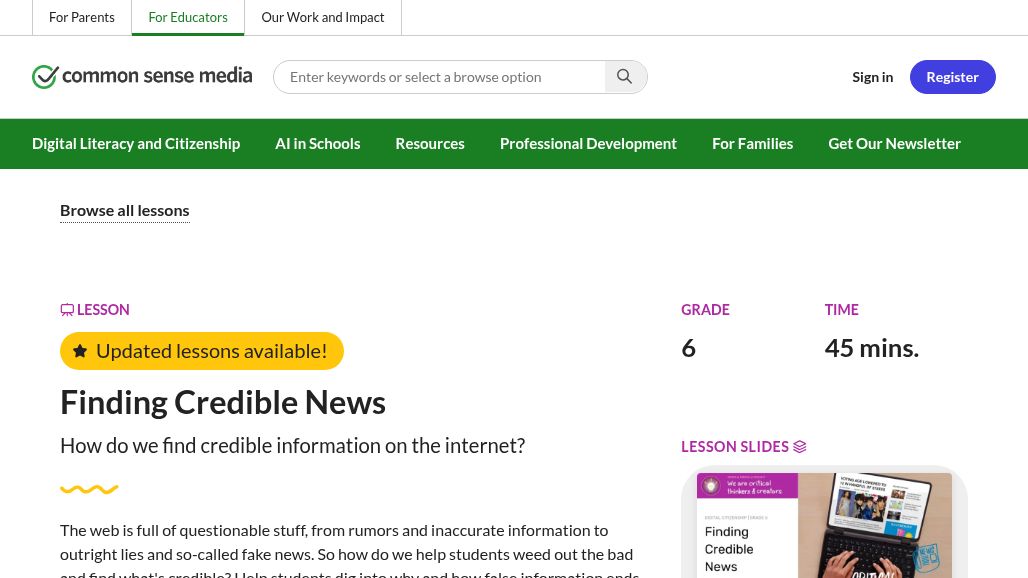
Task: Click the 45 mins. time value
Action: tap(872, 348)
